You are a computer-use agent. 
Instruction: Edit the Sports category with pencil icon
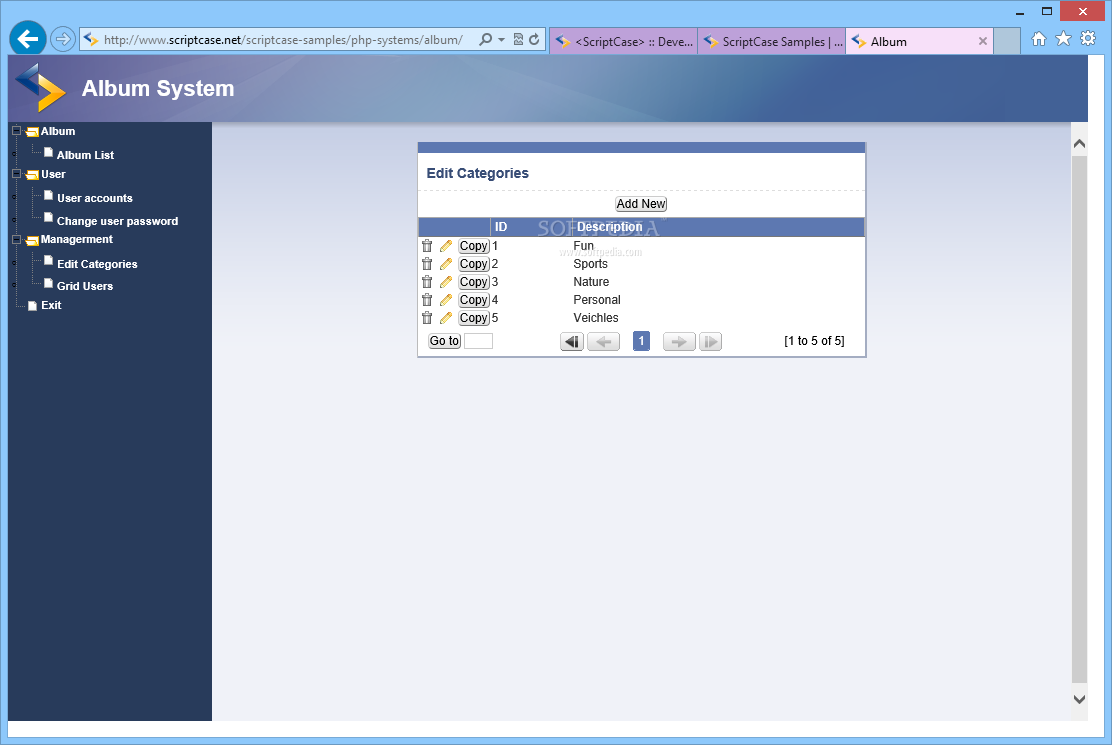click(445, 264)
